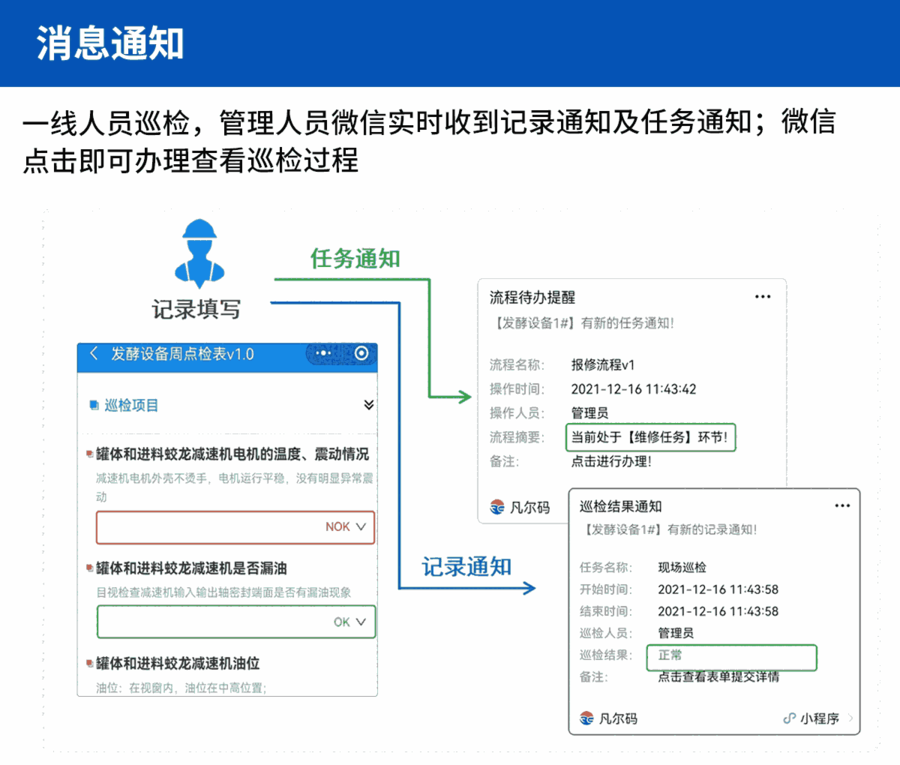
Task: Click the circular close icon in mini-program header
Action: (x=361, y=354)
